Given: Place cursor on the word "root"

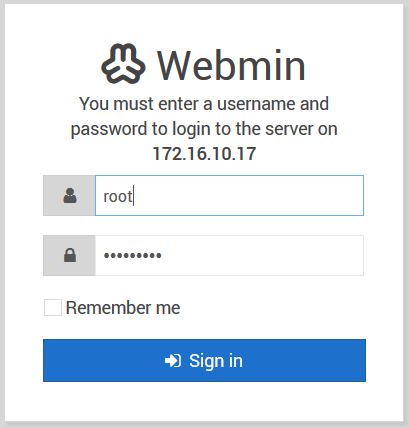Looking at the screenshot, I should pos(118,196).
